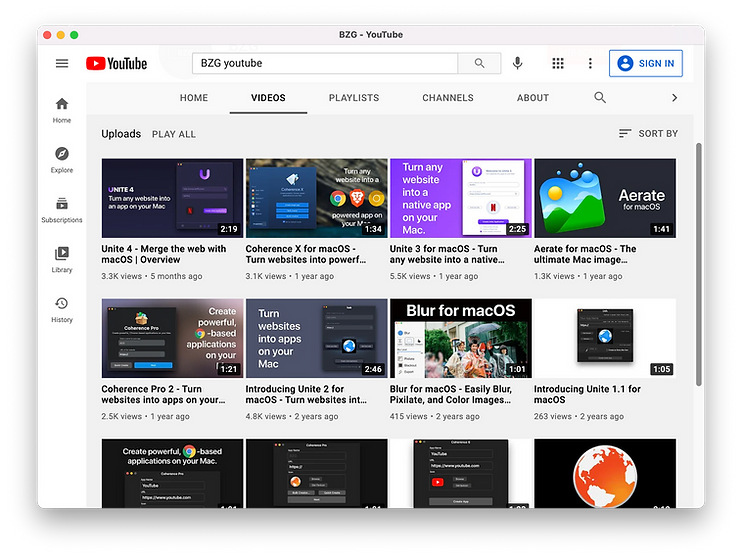Open History in sidebar
This screenshot has width=742, height=558.
62,310
